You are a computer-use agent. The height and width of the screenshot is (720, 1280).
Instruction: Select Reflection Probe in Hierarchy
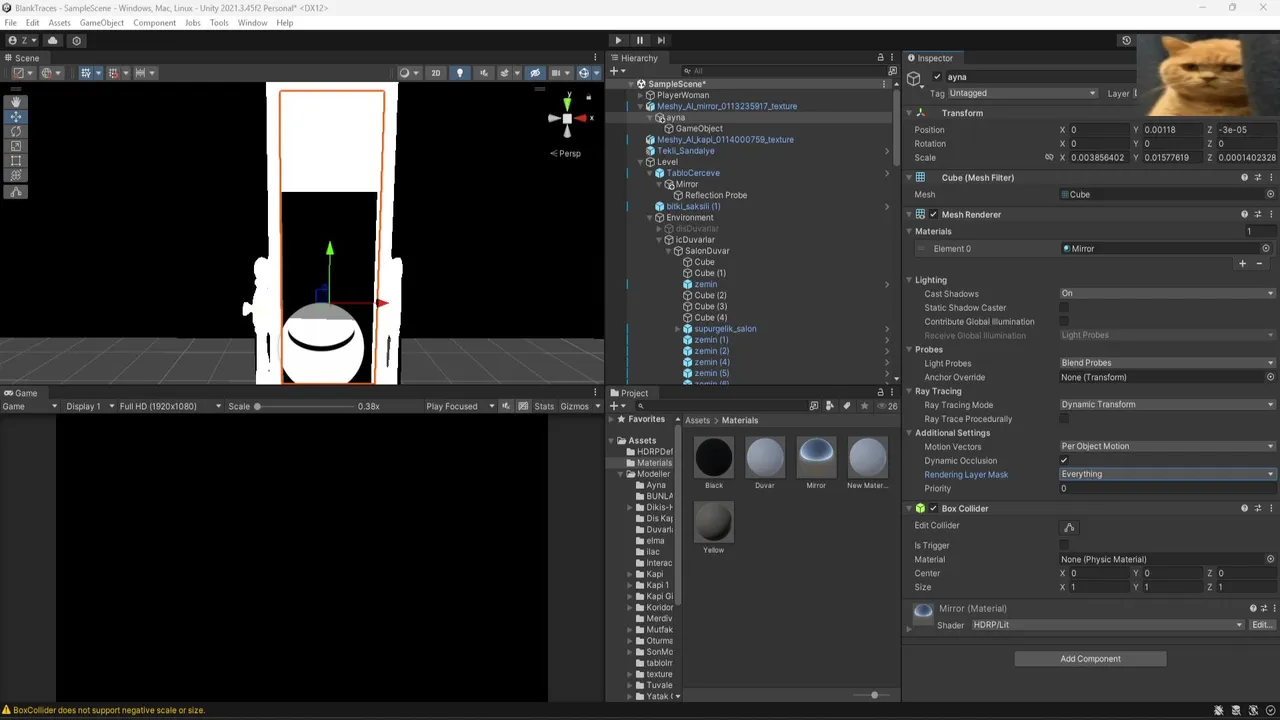715,195
